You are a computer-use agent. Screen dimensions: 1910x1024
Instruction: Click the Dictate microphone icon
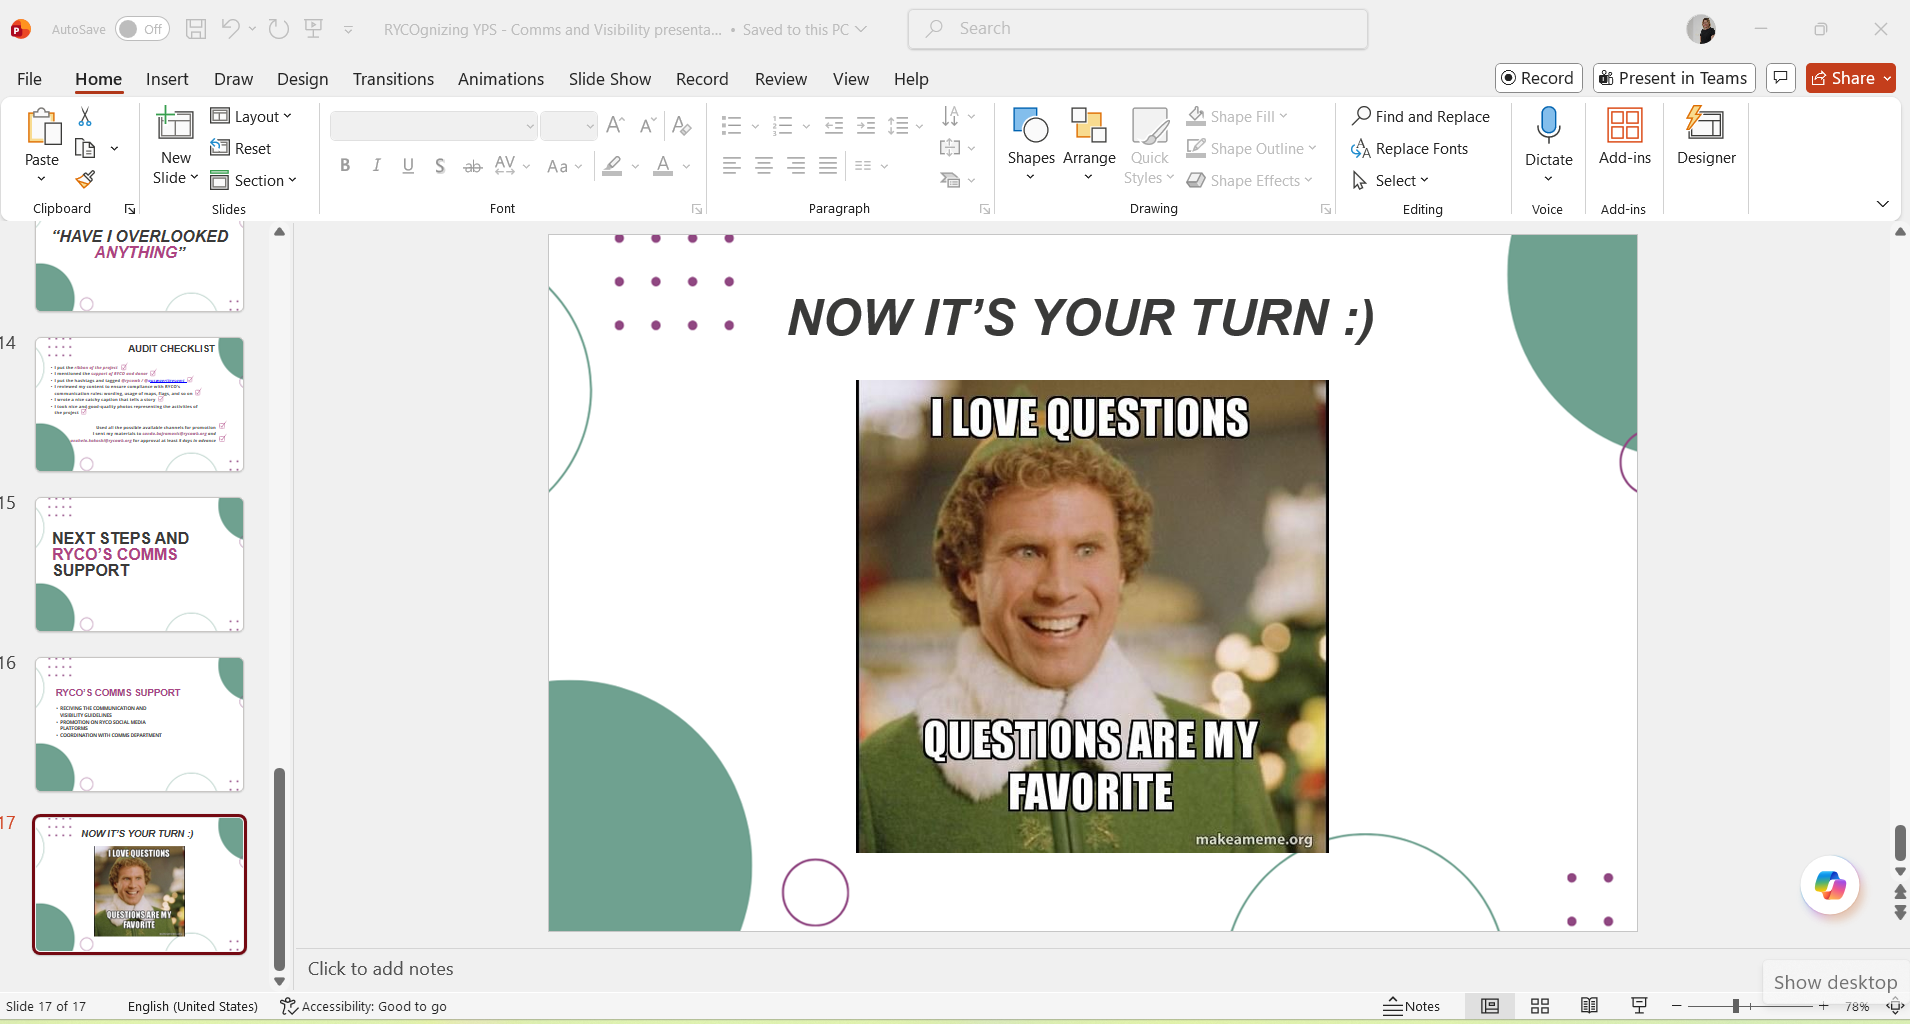click(1548, 127)
